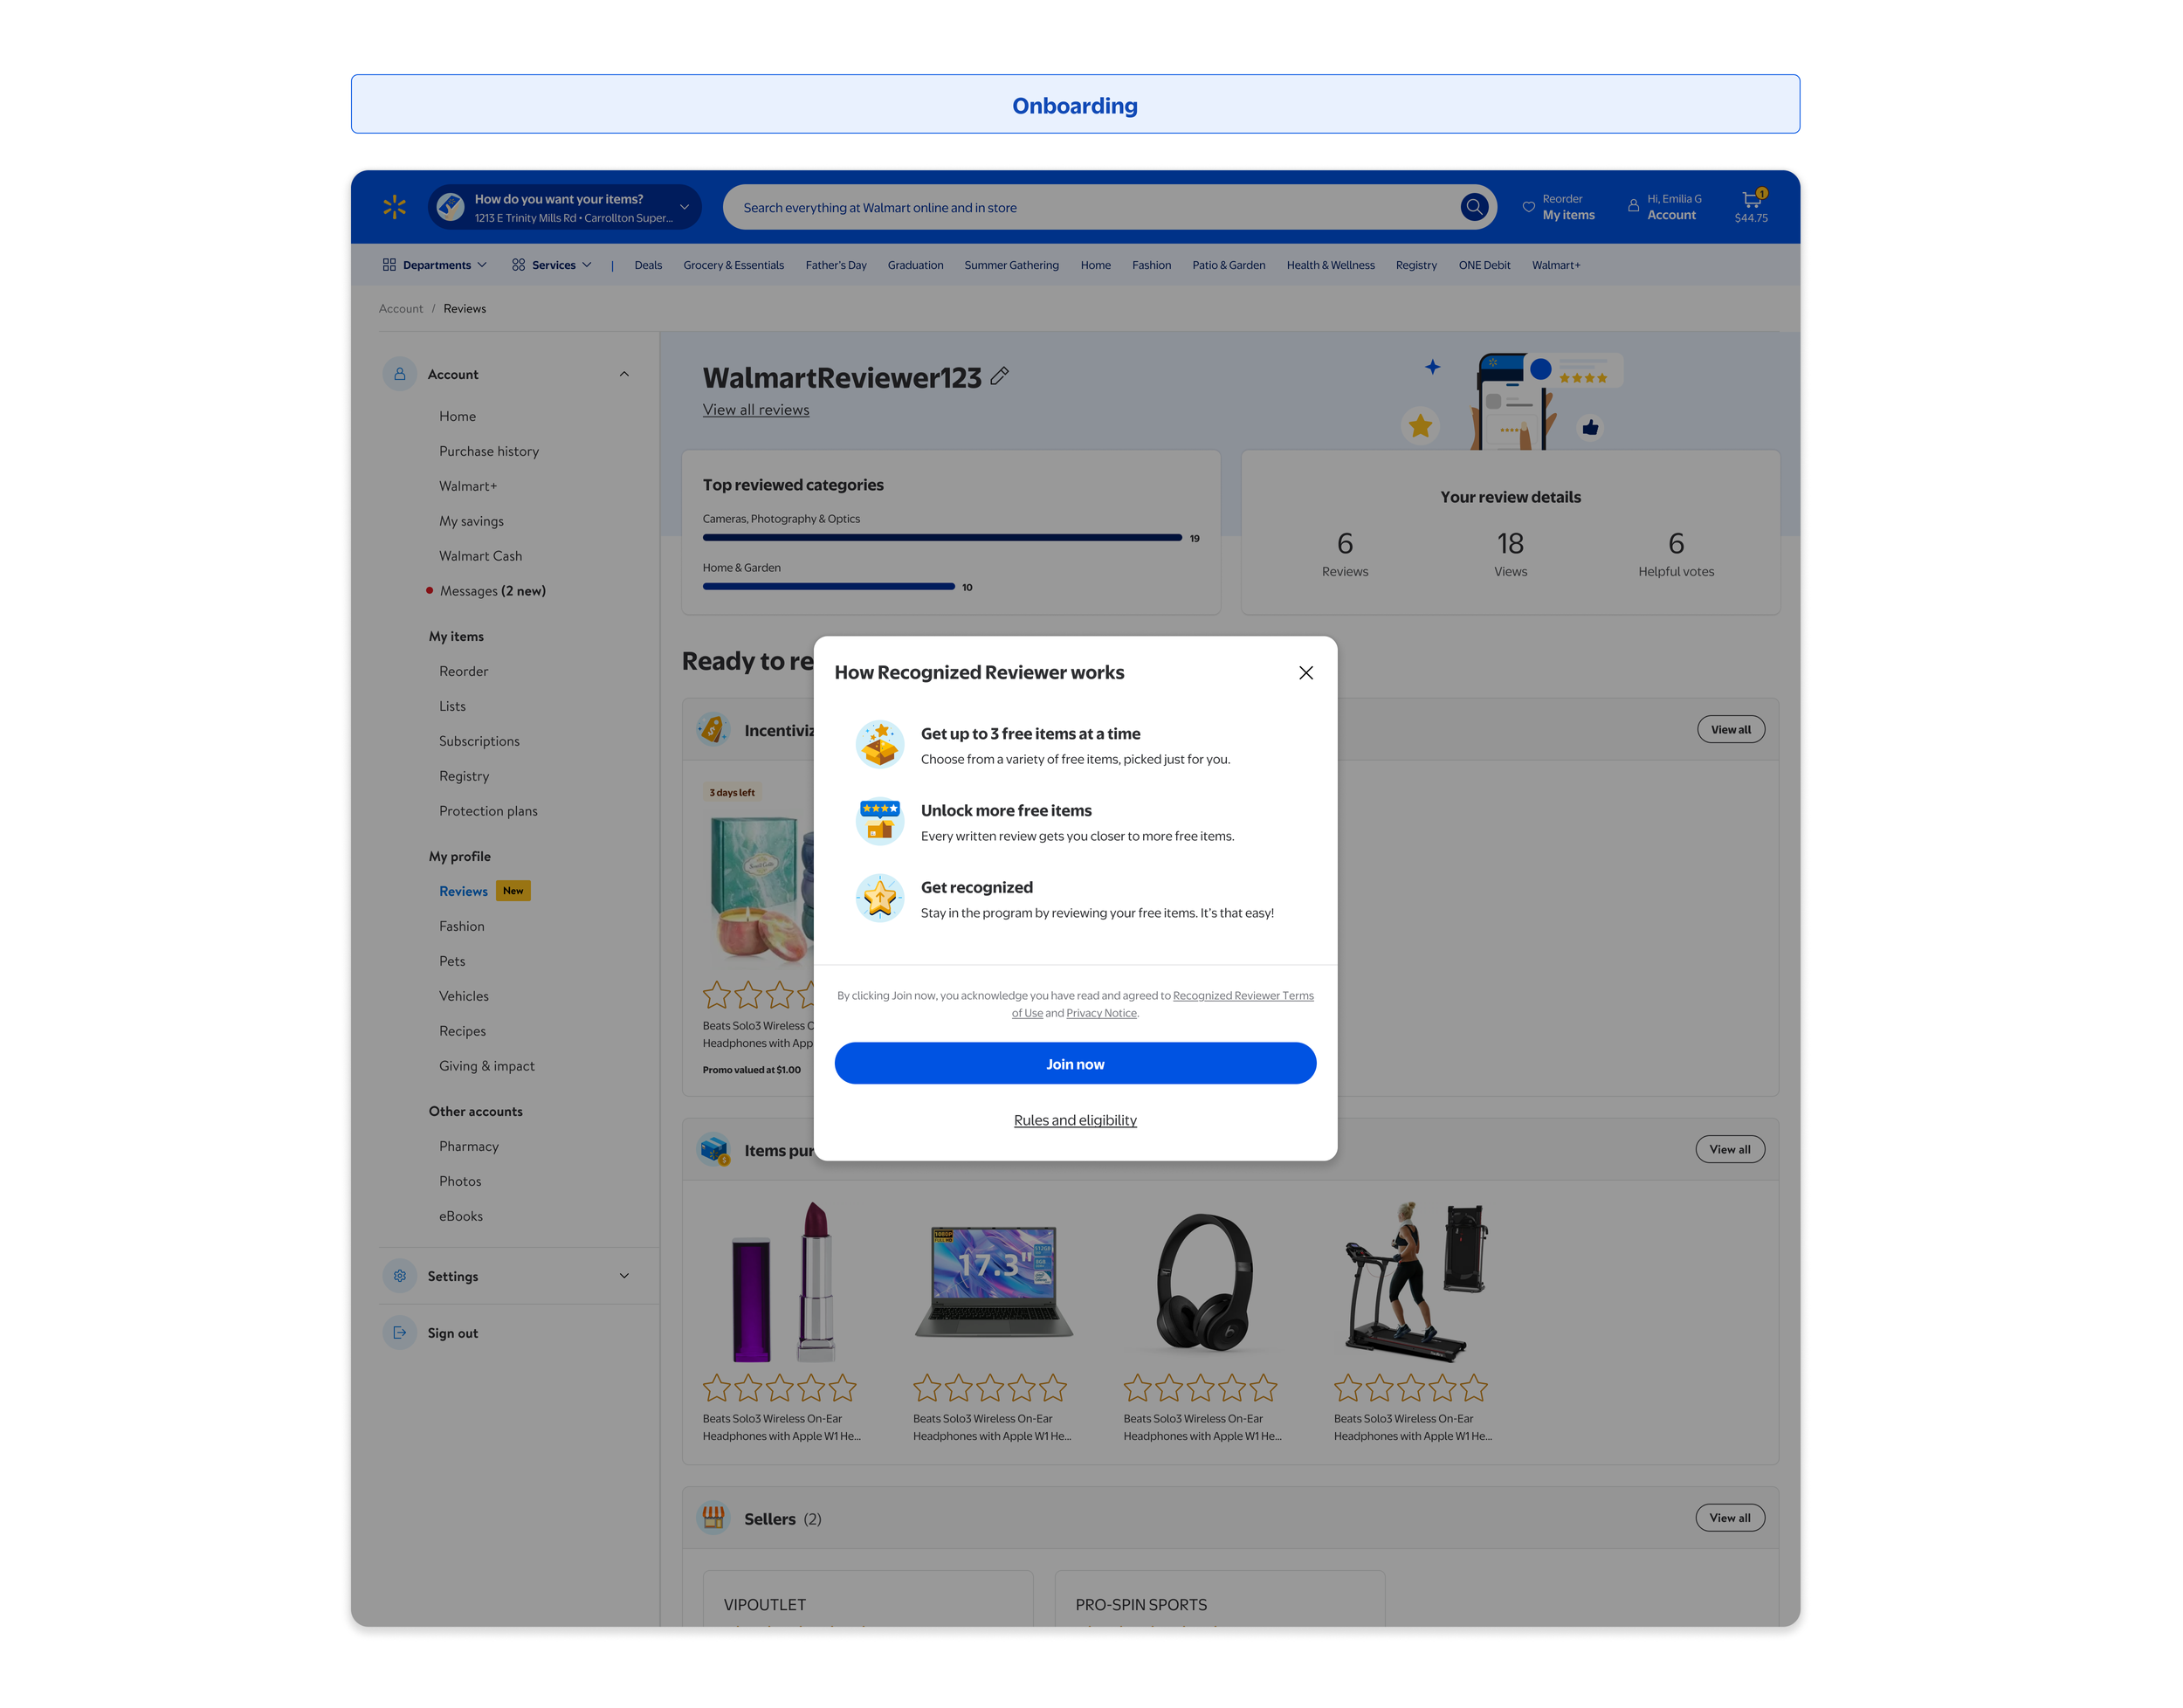This screenshot has width=2183, height=1708.
Task: Open the black headphones thumbnail
Action: [x=1203, y=1281]
